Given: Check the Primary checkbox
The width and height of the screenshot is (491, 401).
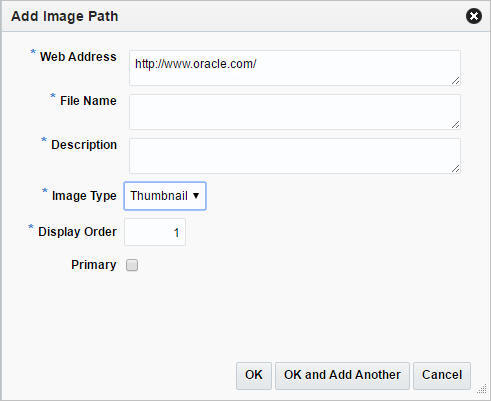Looking at the screenshot, I should tap(132, 265).
